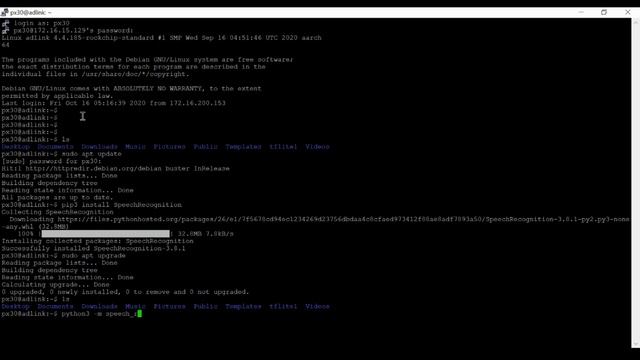Click the httpredir.debian.org URL
The image size is (640, 360).
click(93, 169)
